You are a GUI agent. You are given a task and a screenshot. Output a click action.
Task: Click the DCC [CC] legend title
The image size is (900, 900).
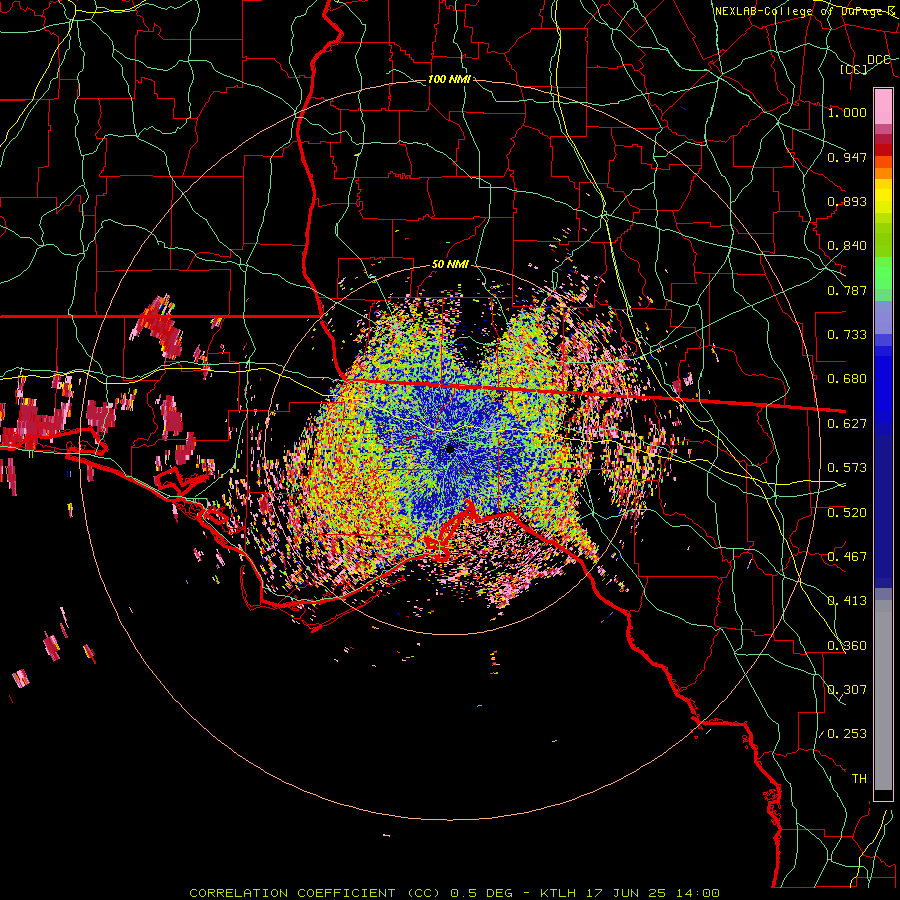866,64
